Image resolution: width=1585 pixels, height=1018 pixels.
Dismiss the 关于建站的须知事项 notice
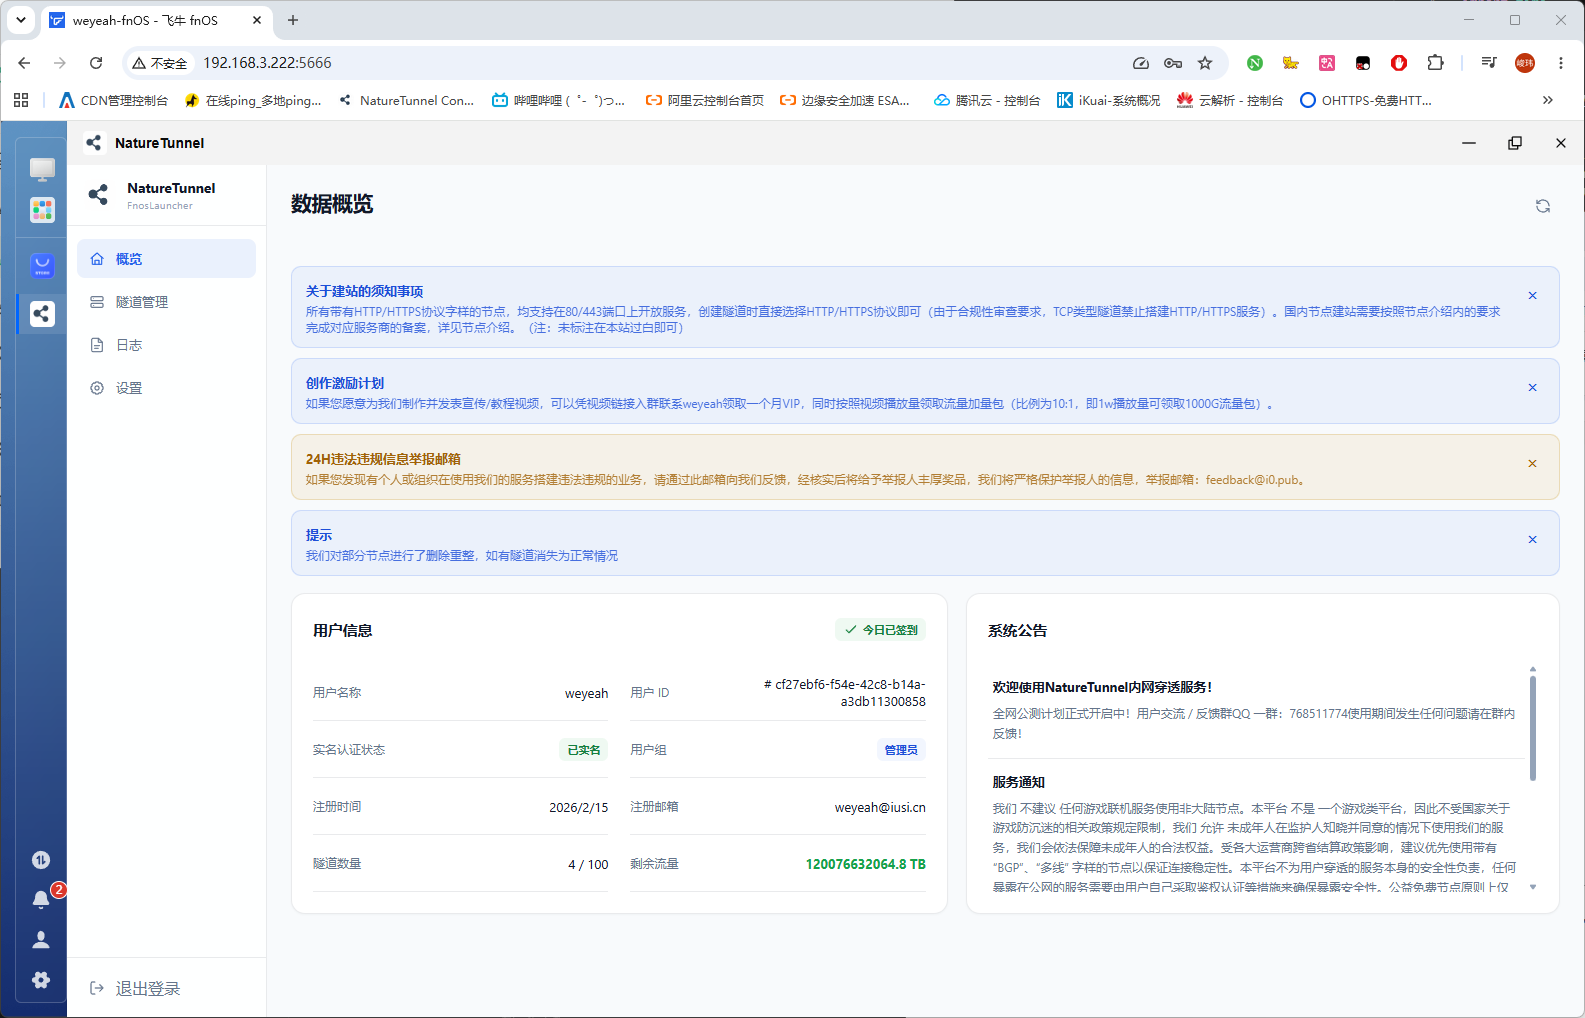[x=1532, y=296]
